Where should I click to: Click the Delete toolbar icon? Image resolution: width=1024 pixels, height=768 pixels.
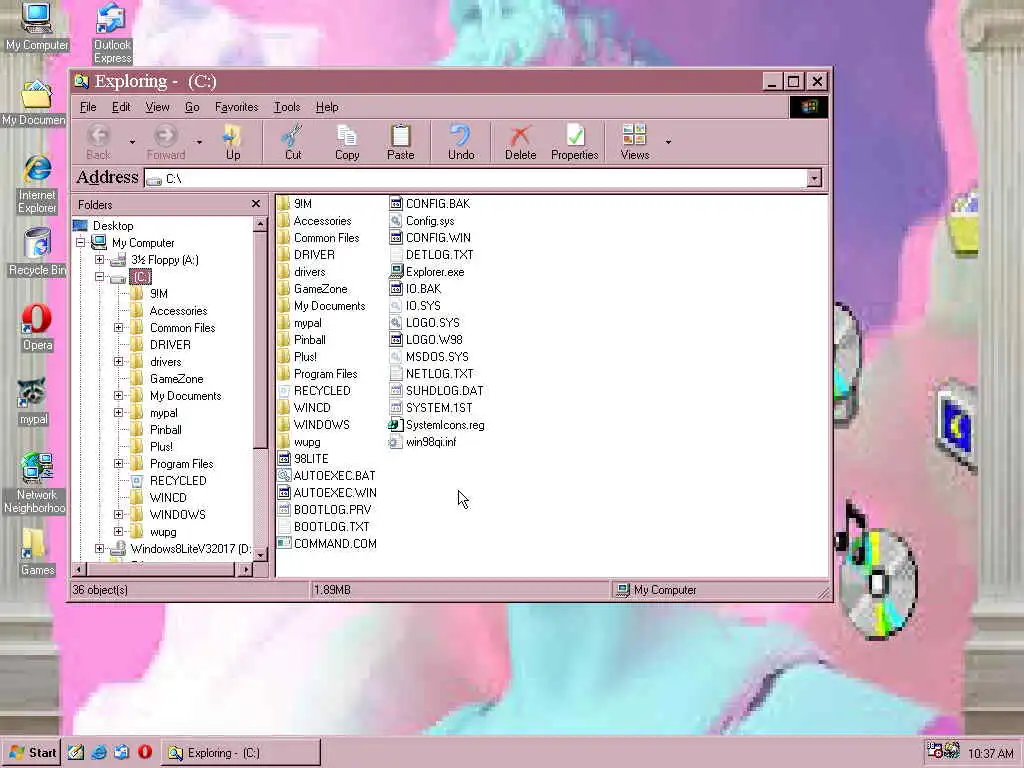coord(520,135)
